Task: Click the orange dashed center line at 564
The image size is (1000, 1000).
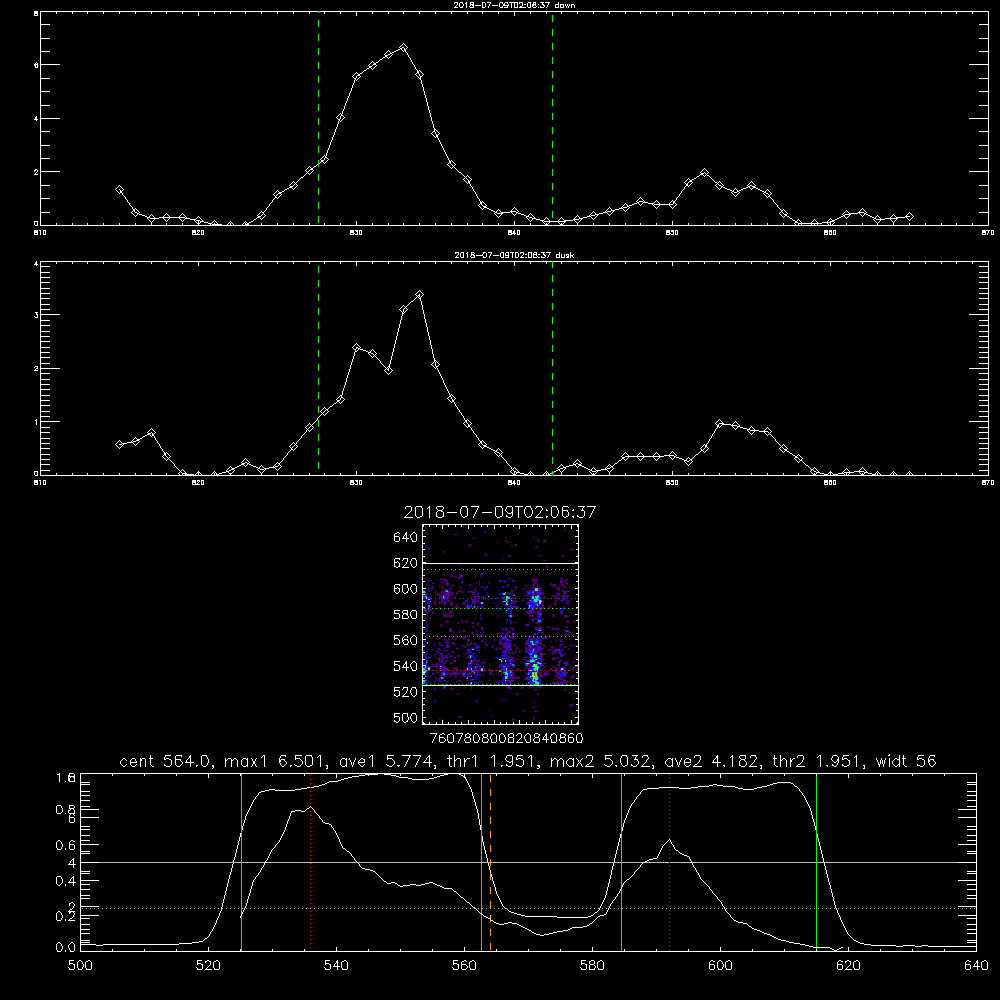Action: [x=490, y=862]
